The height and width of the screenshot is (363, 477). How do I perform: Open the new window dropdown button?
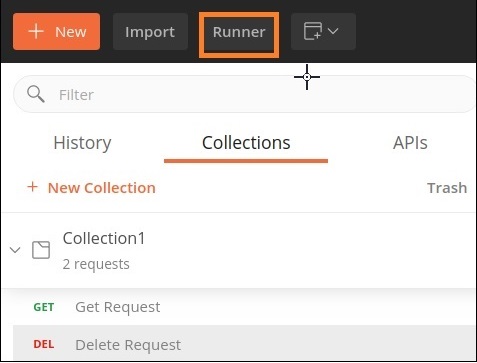[x=323, y=32]
